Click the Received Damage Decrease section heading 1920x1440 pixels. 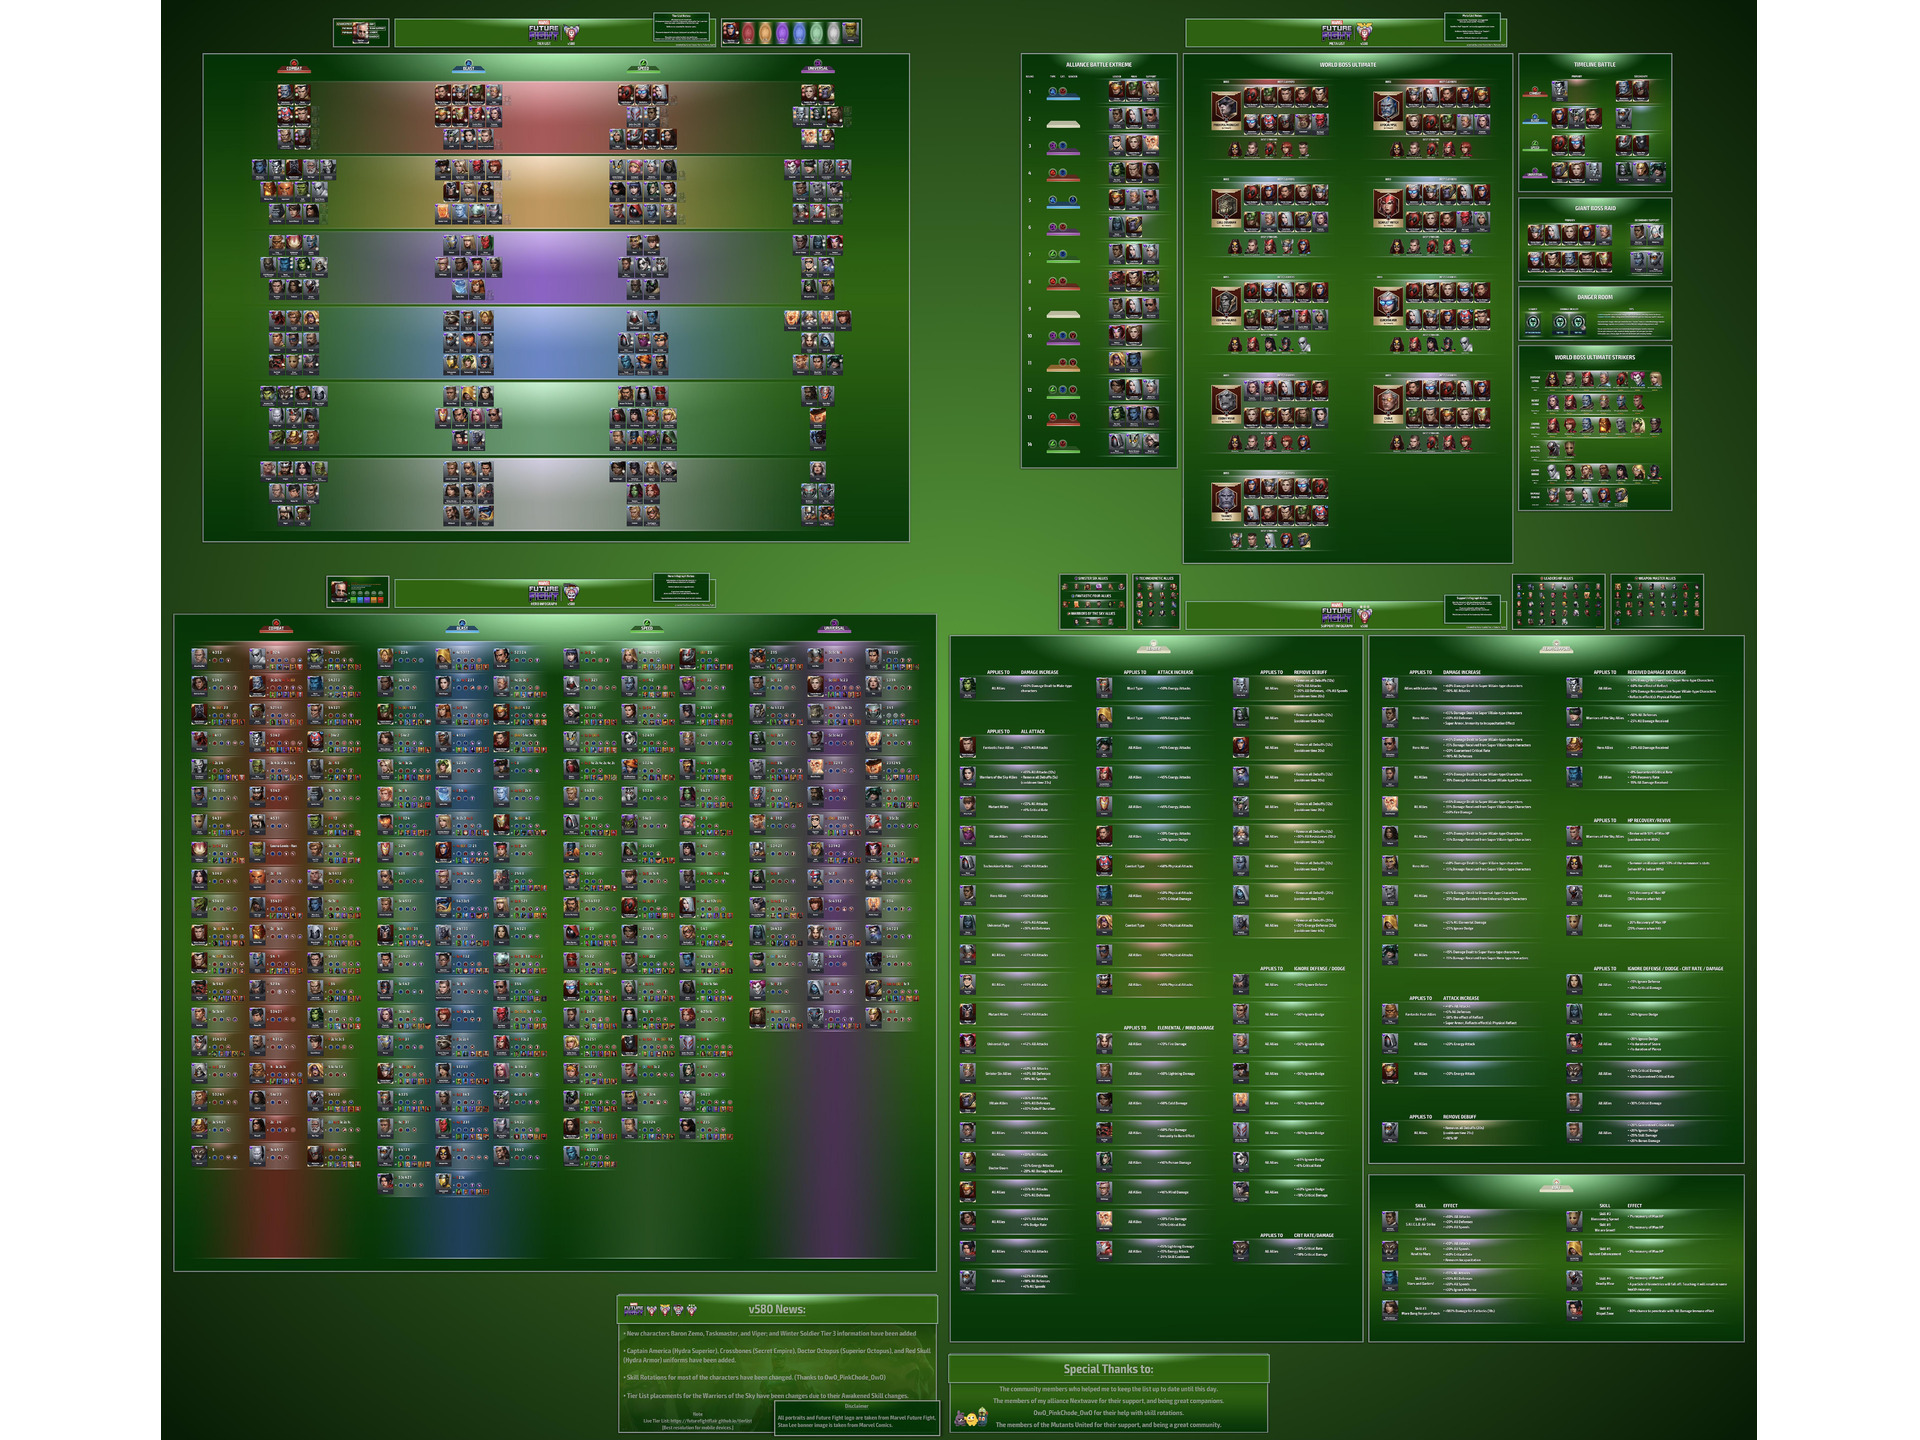click(x=1656, y=672)
